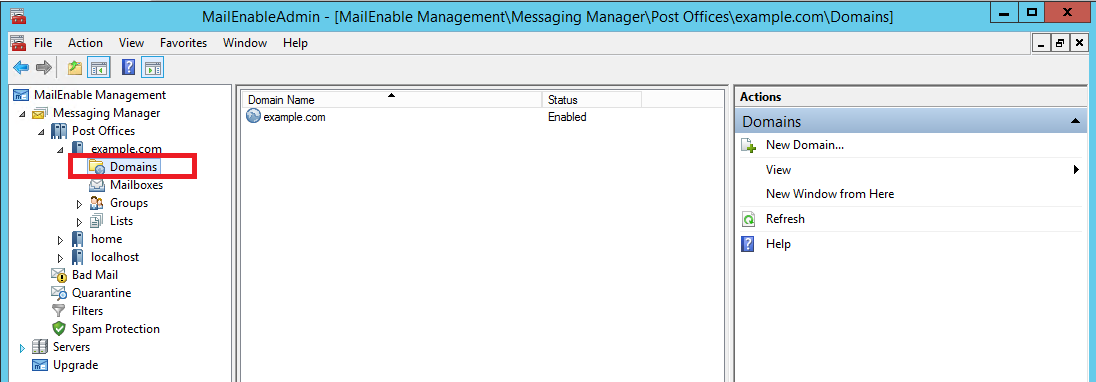Open the Favorites menu
This screenshot has height=382, width=1096.
[183, 43]
